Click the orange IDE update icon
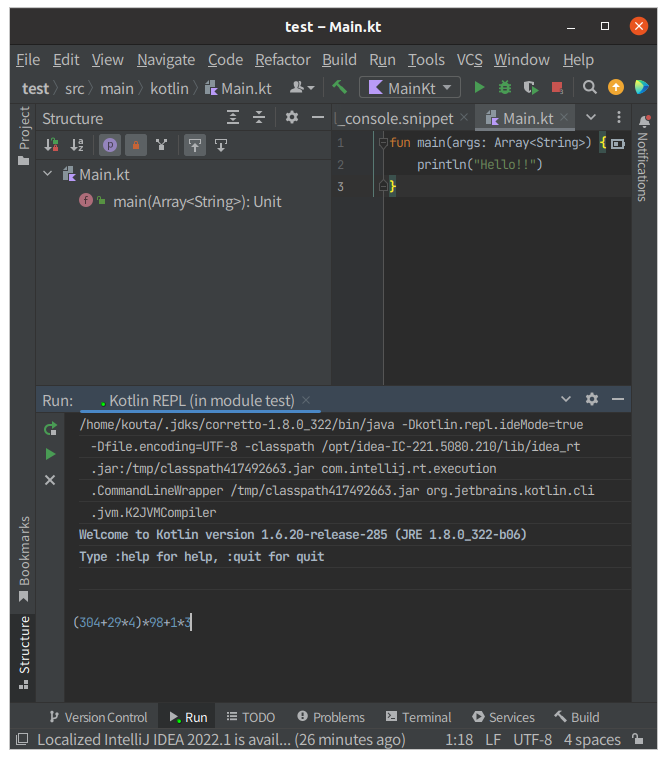This screenshot has height=759, width=667. (616, 88)
